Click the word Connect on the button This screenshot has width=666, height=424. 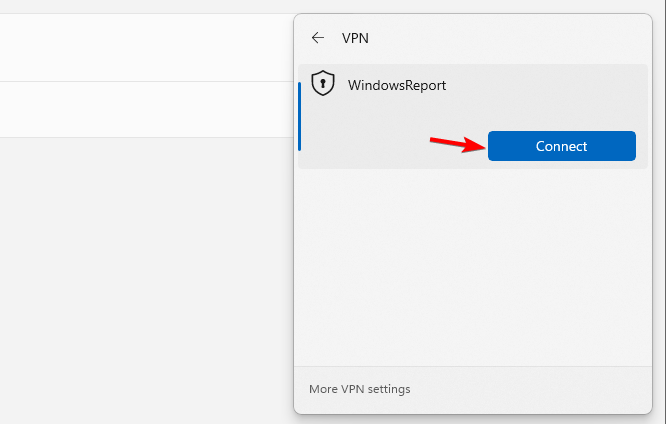(562, 146)
